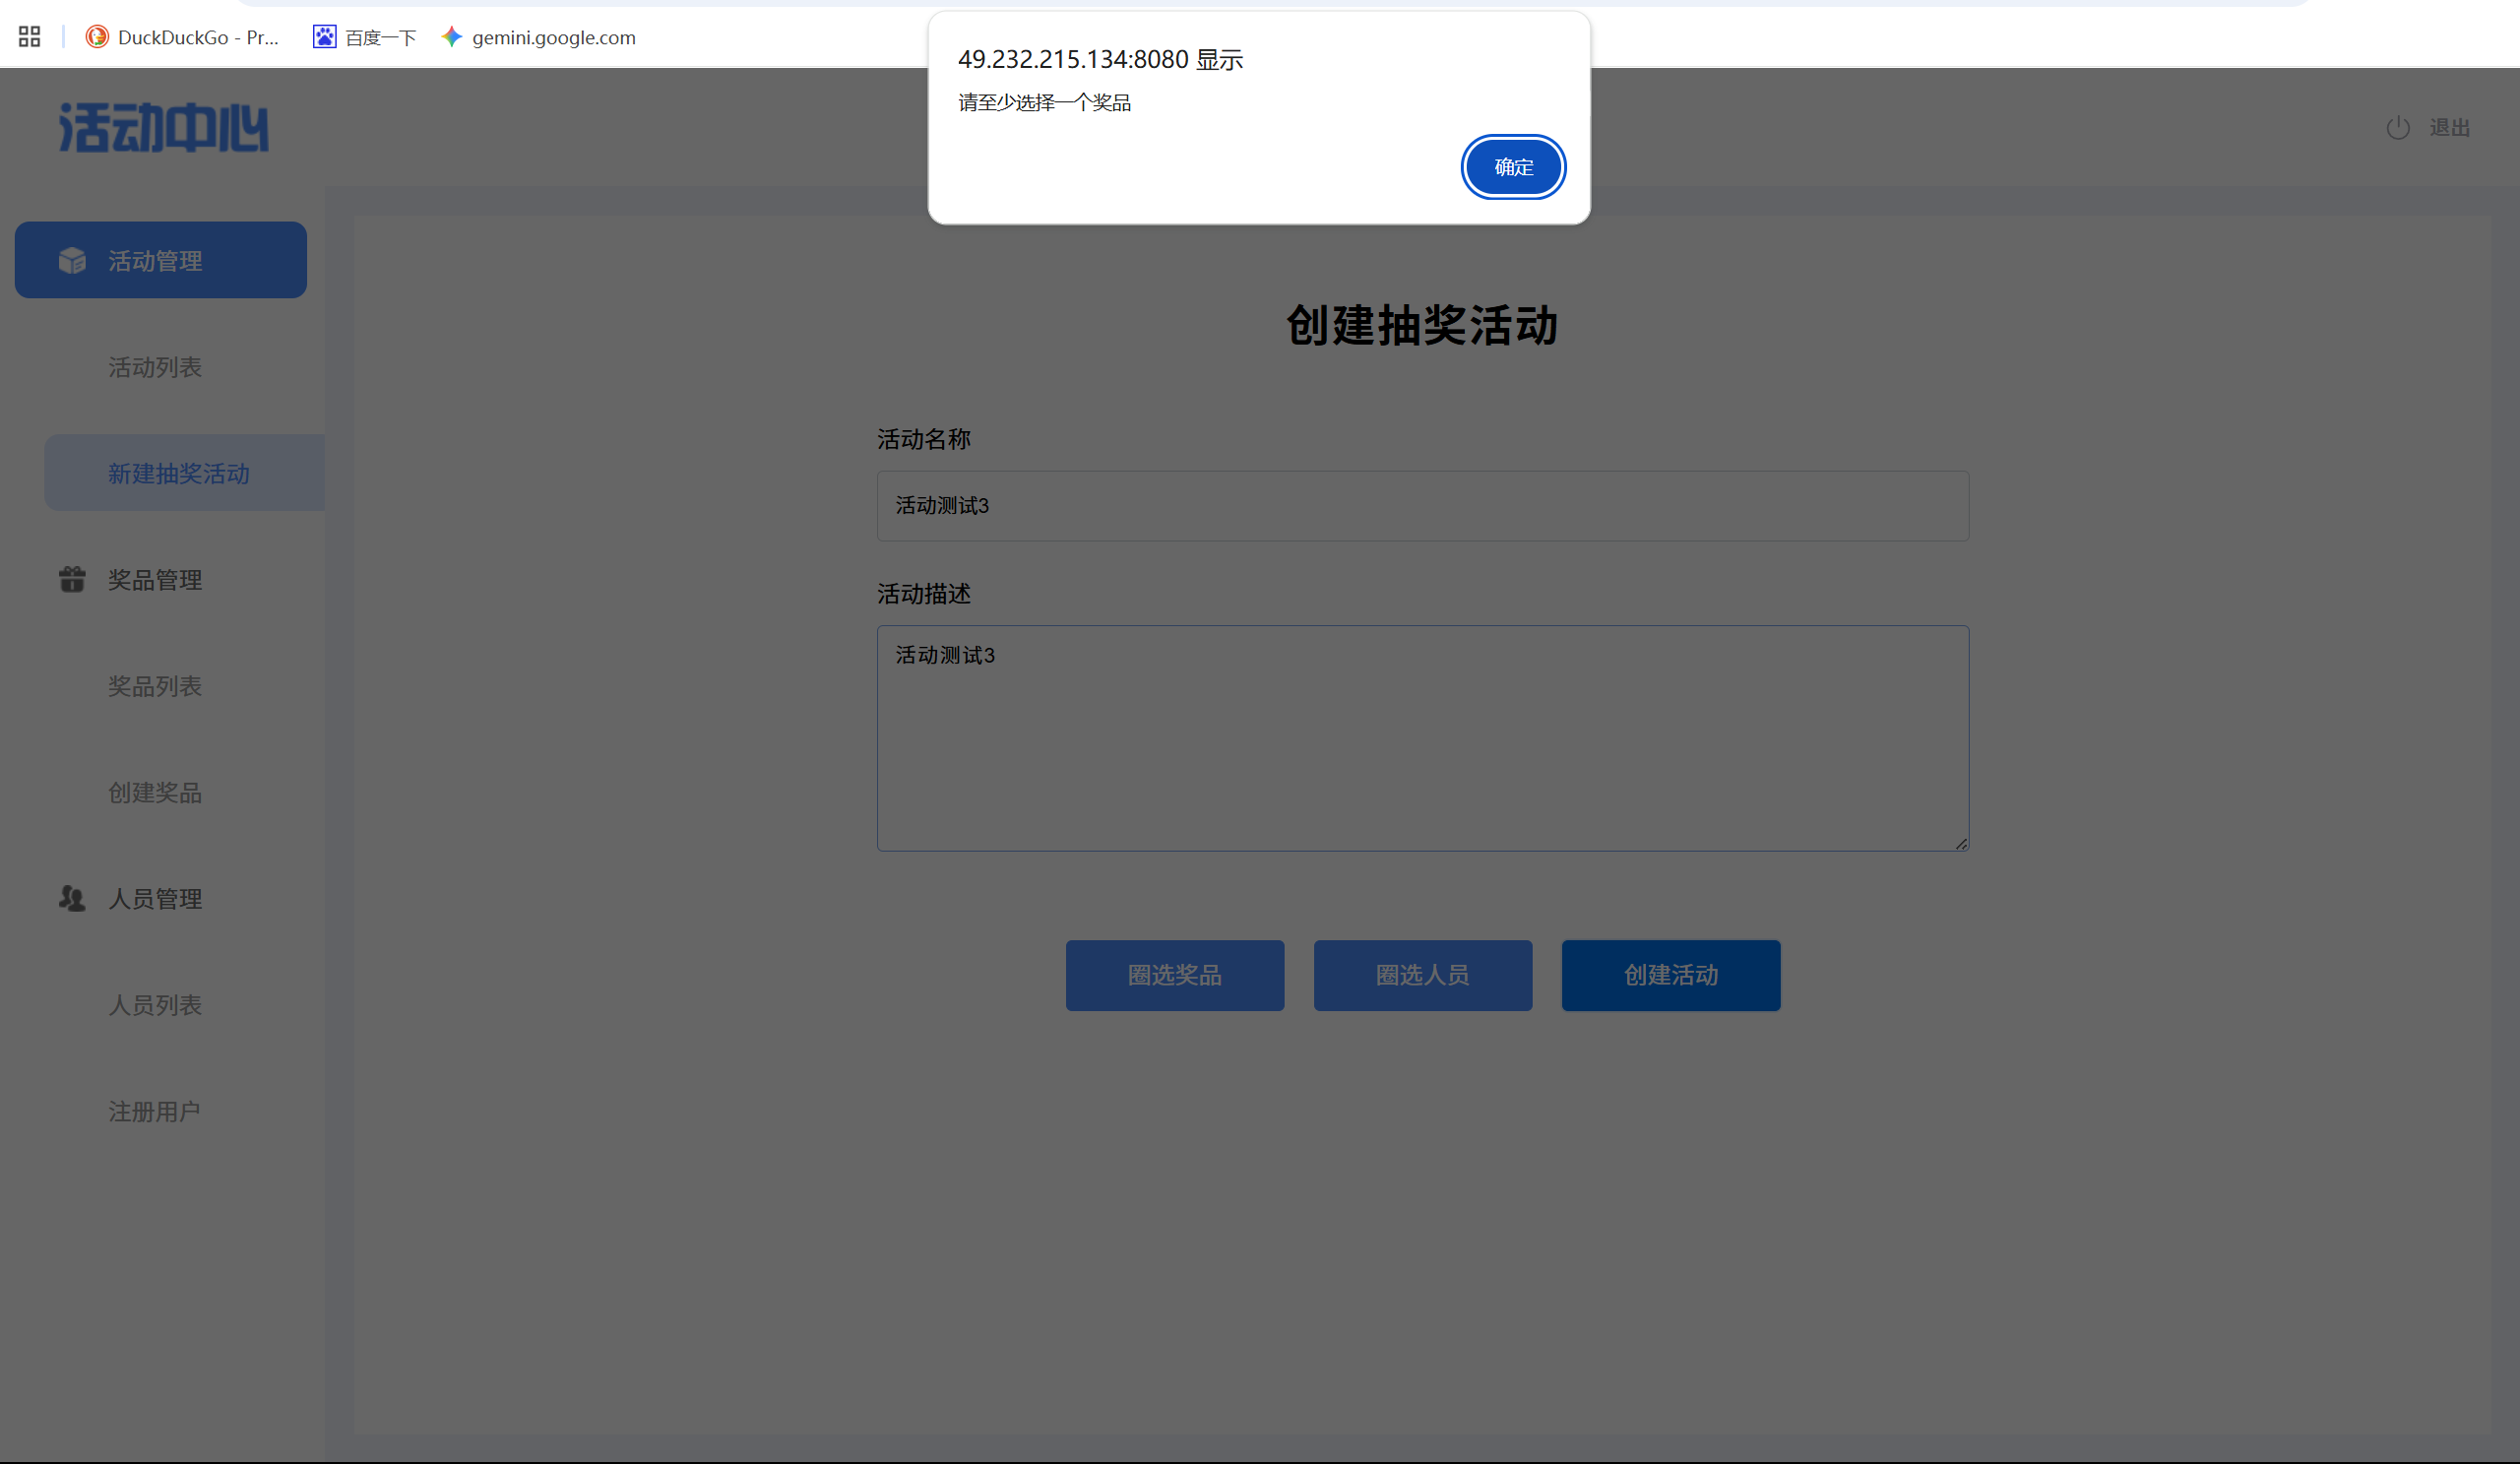
Task: Open 奖品列表 from the sidebar
Action: tap(155, 686)
